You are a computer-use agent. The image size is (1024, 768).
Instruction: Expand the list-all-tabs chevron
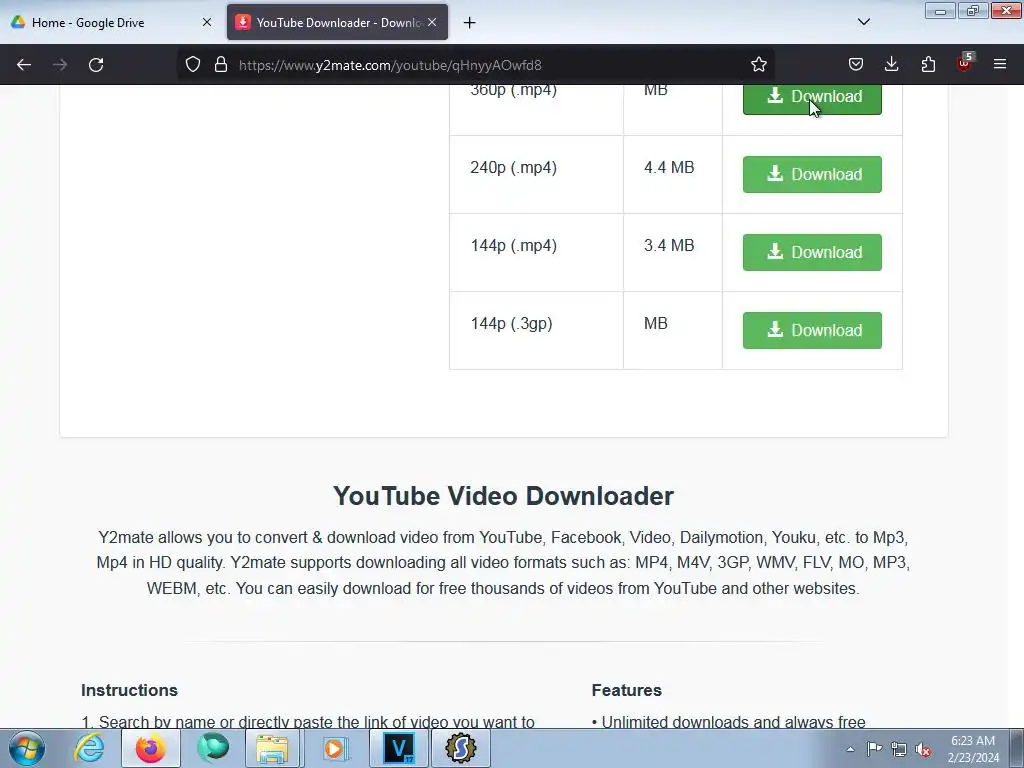coord(863,22)
